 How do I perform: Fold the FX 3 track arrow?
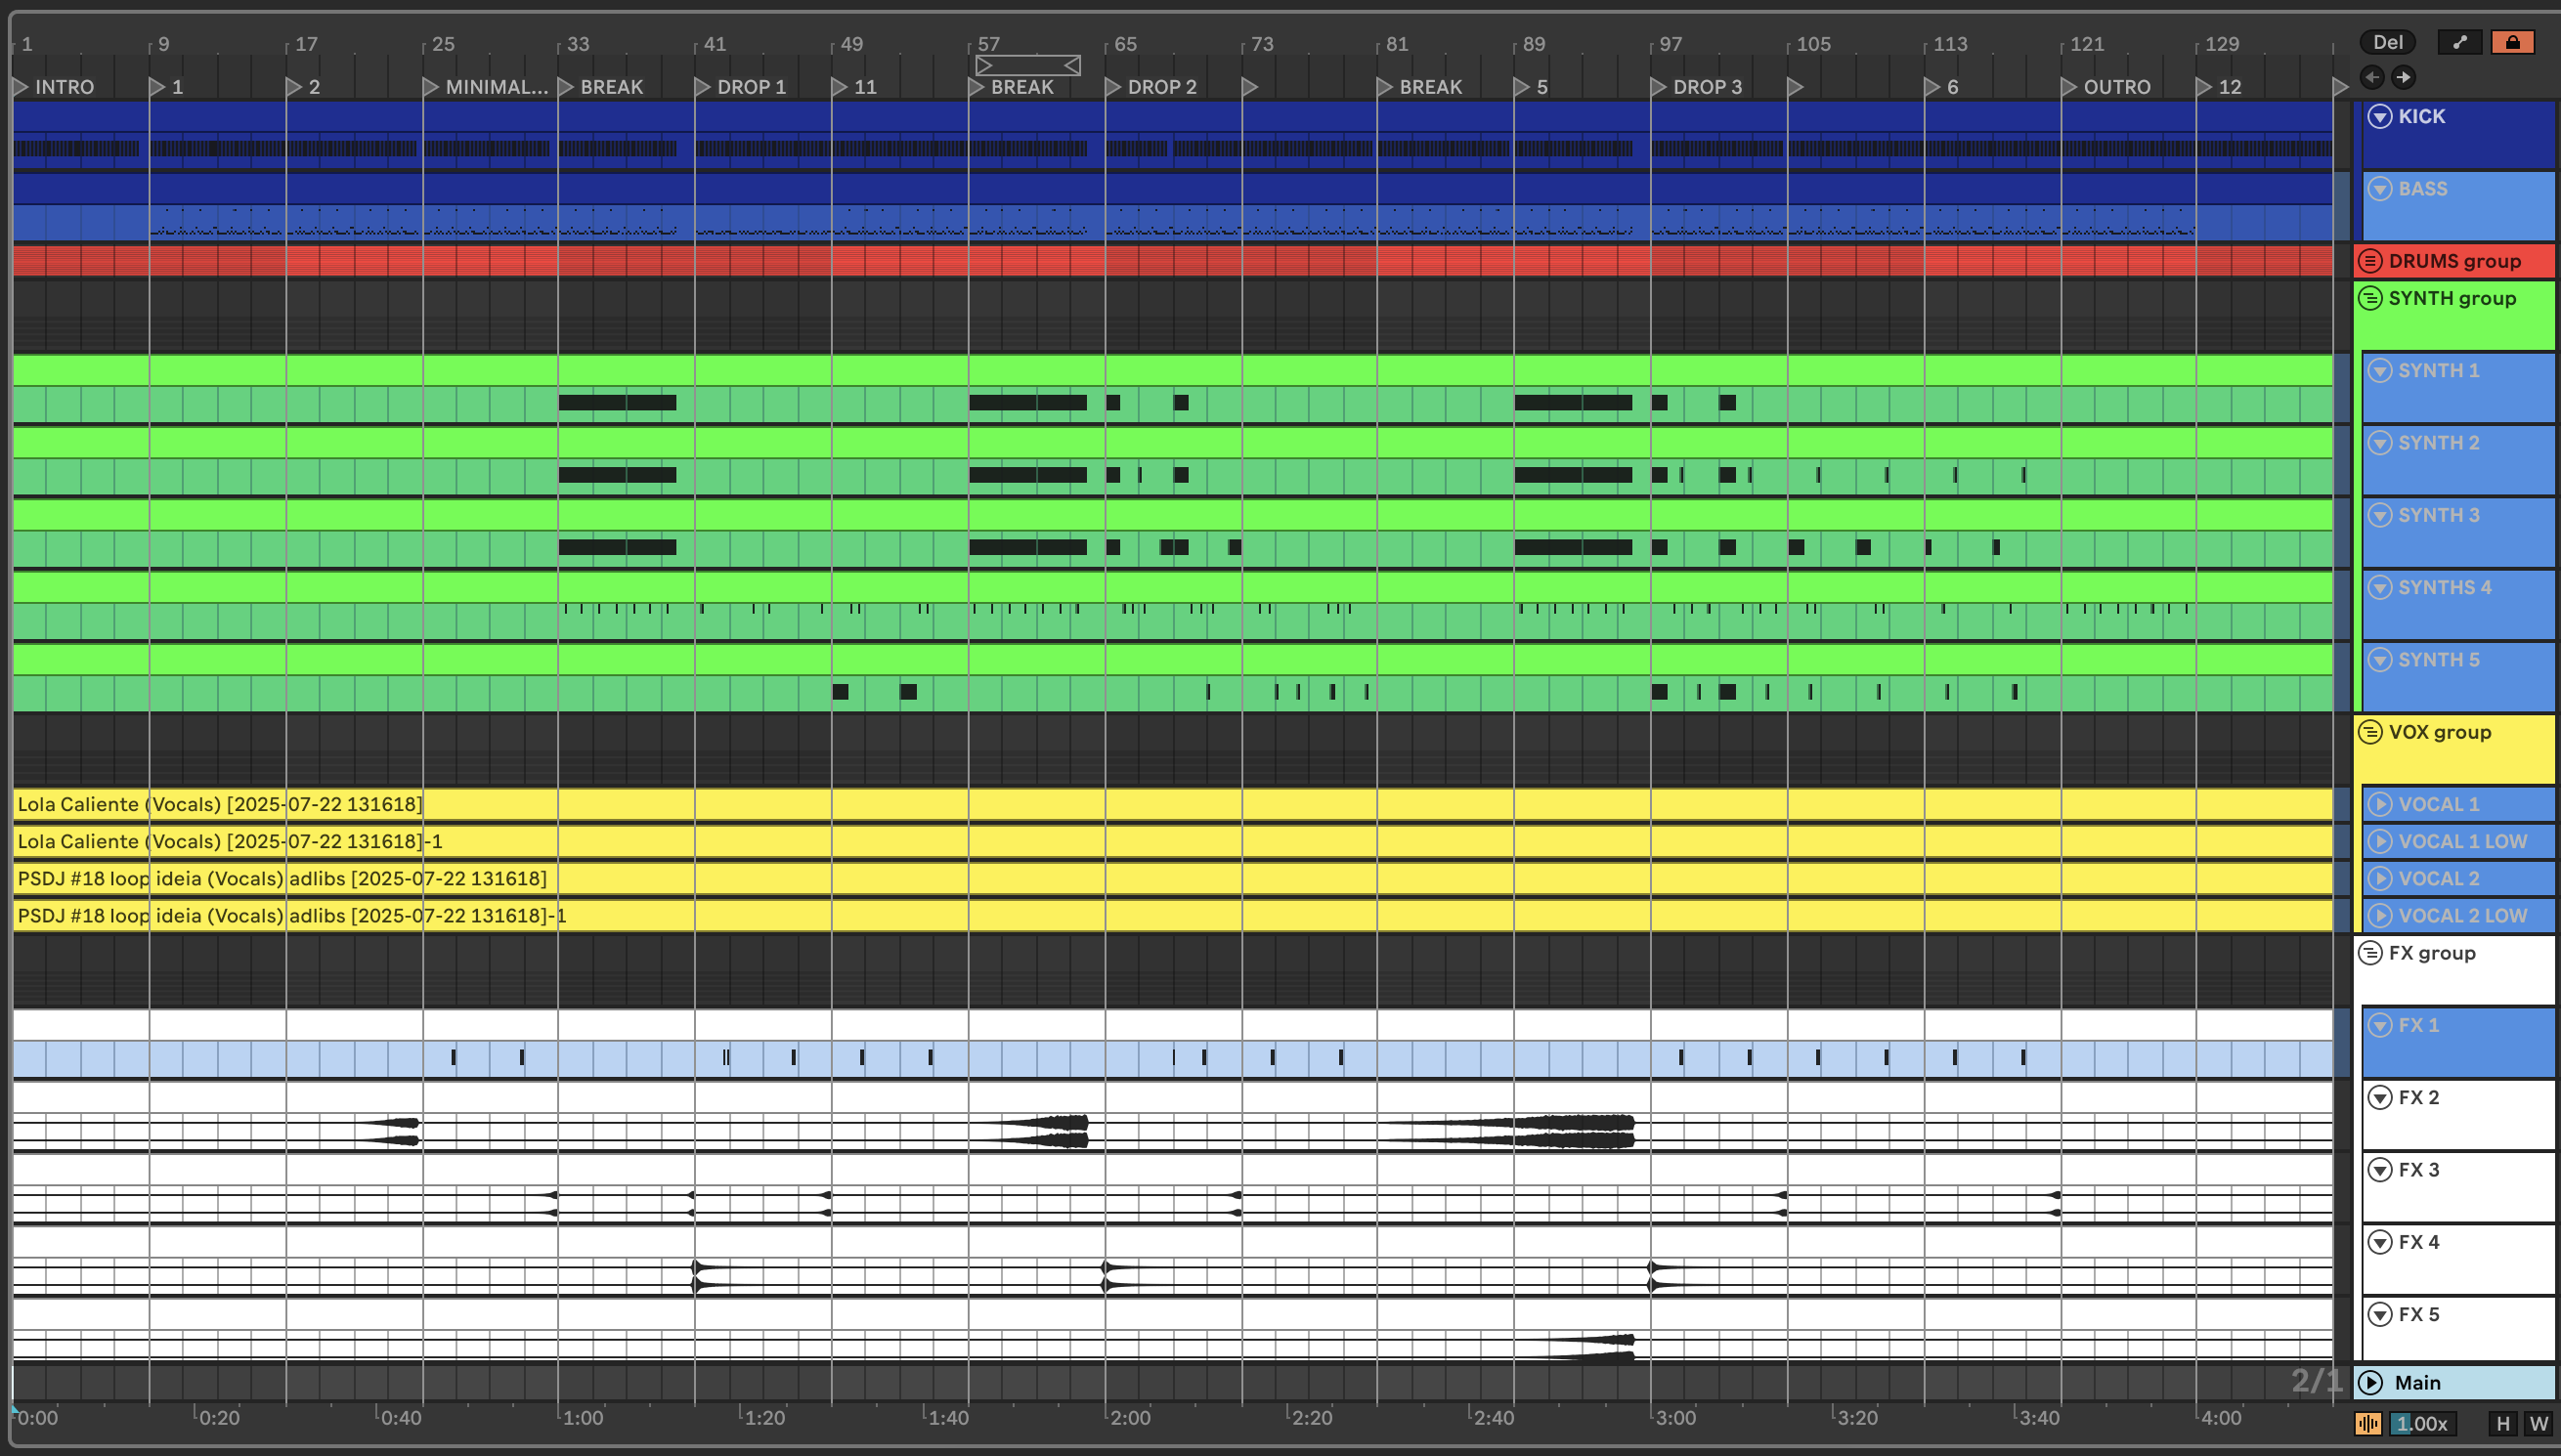[2380, 1169]
